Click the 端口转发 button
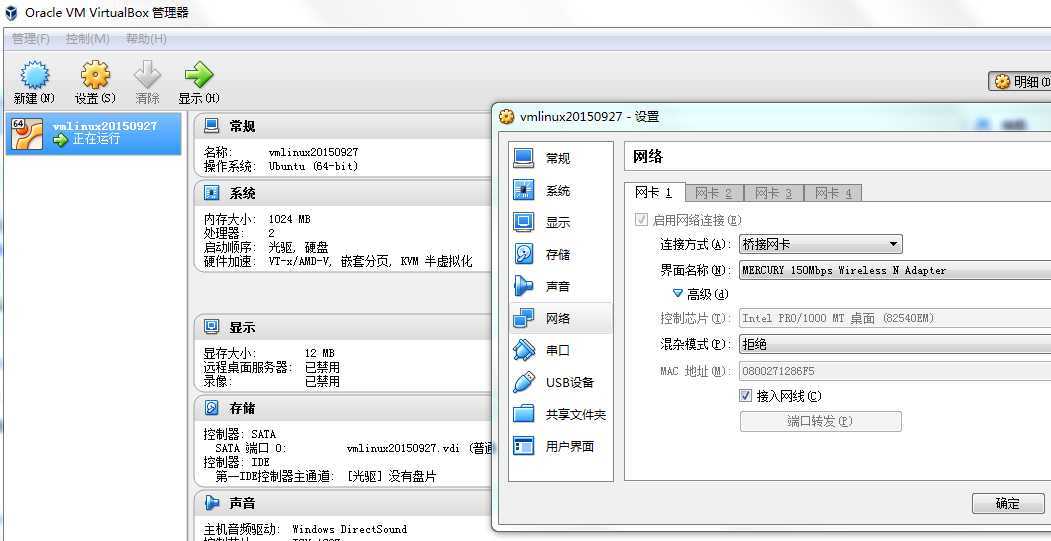This screenshot has height=541, width=1051. (x=820, y=421)
